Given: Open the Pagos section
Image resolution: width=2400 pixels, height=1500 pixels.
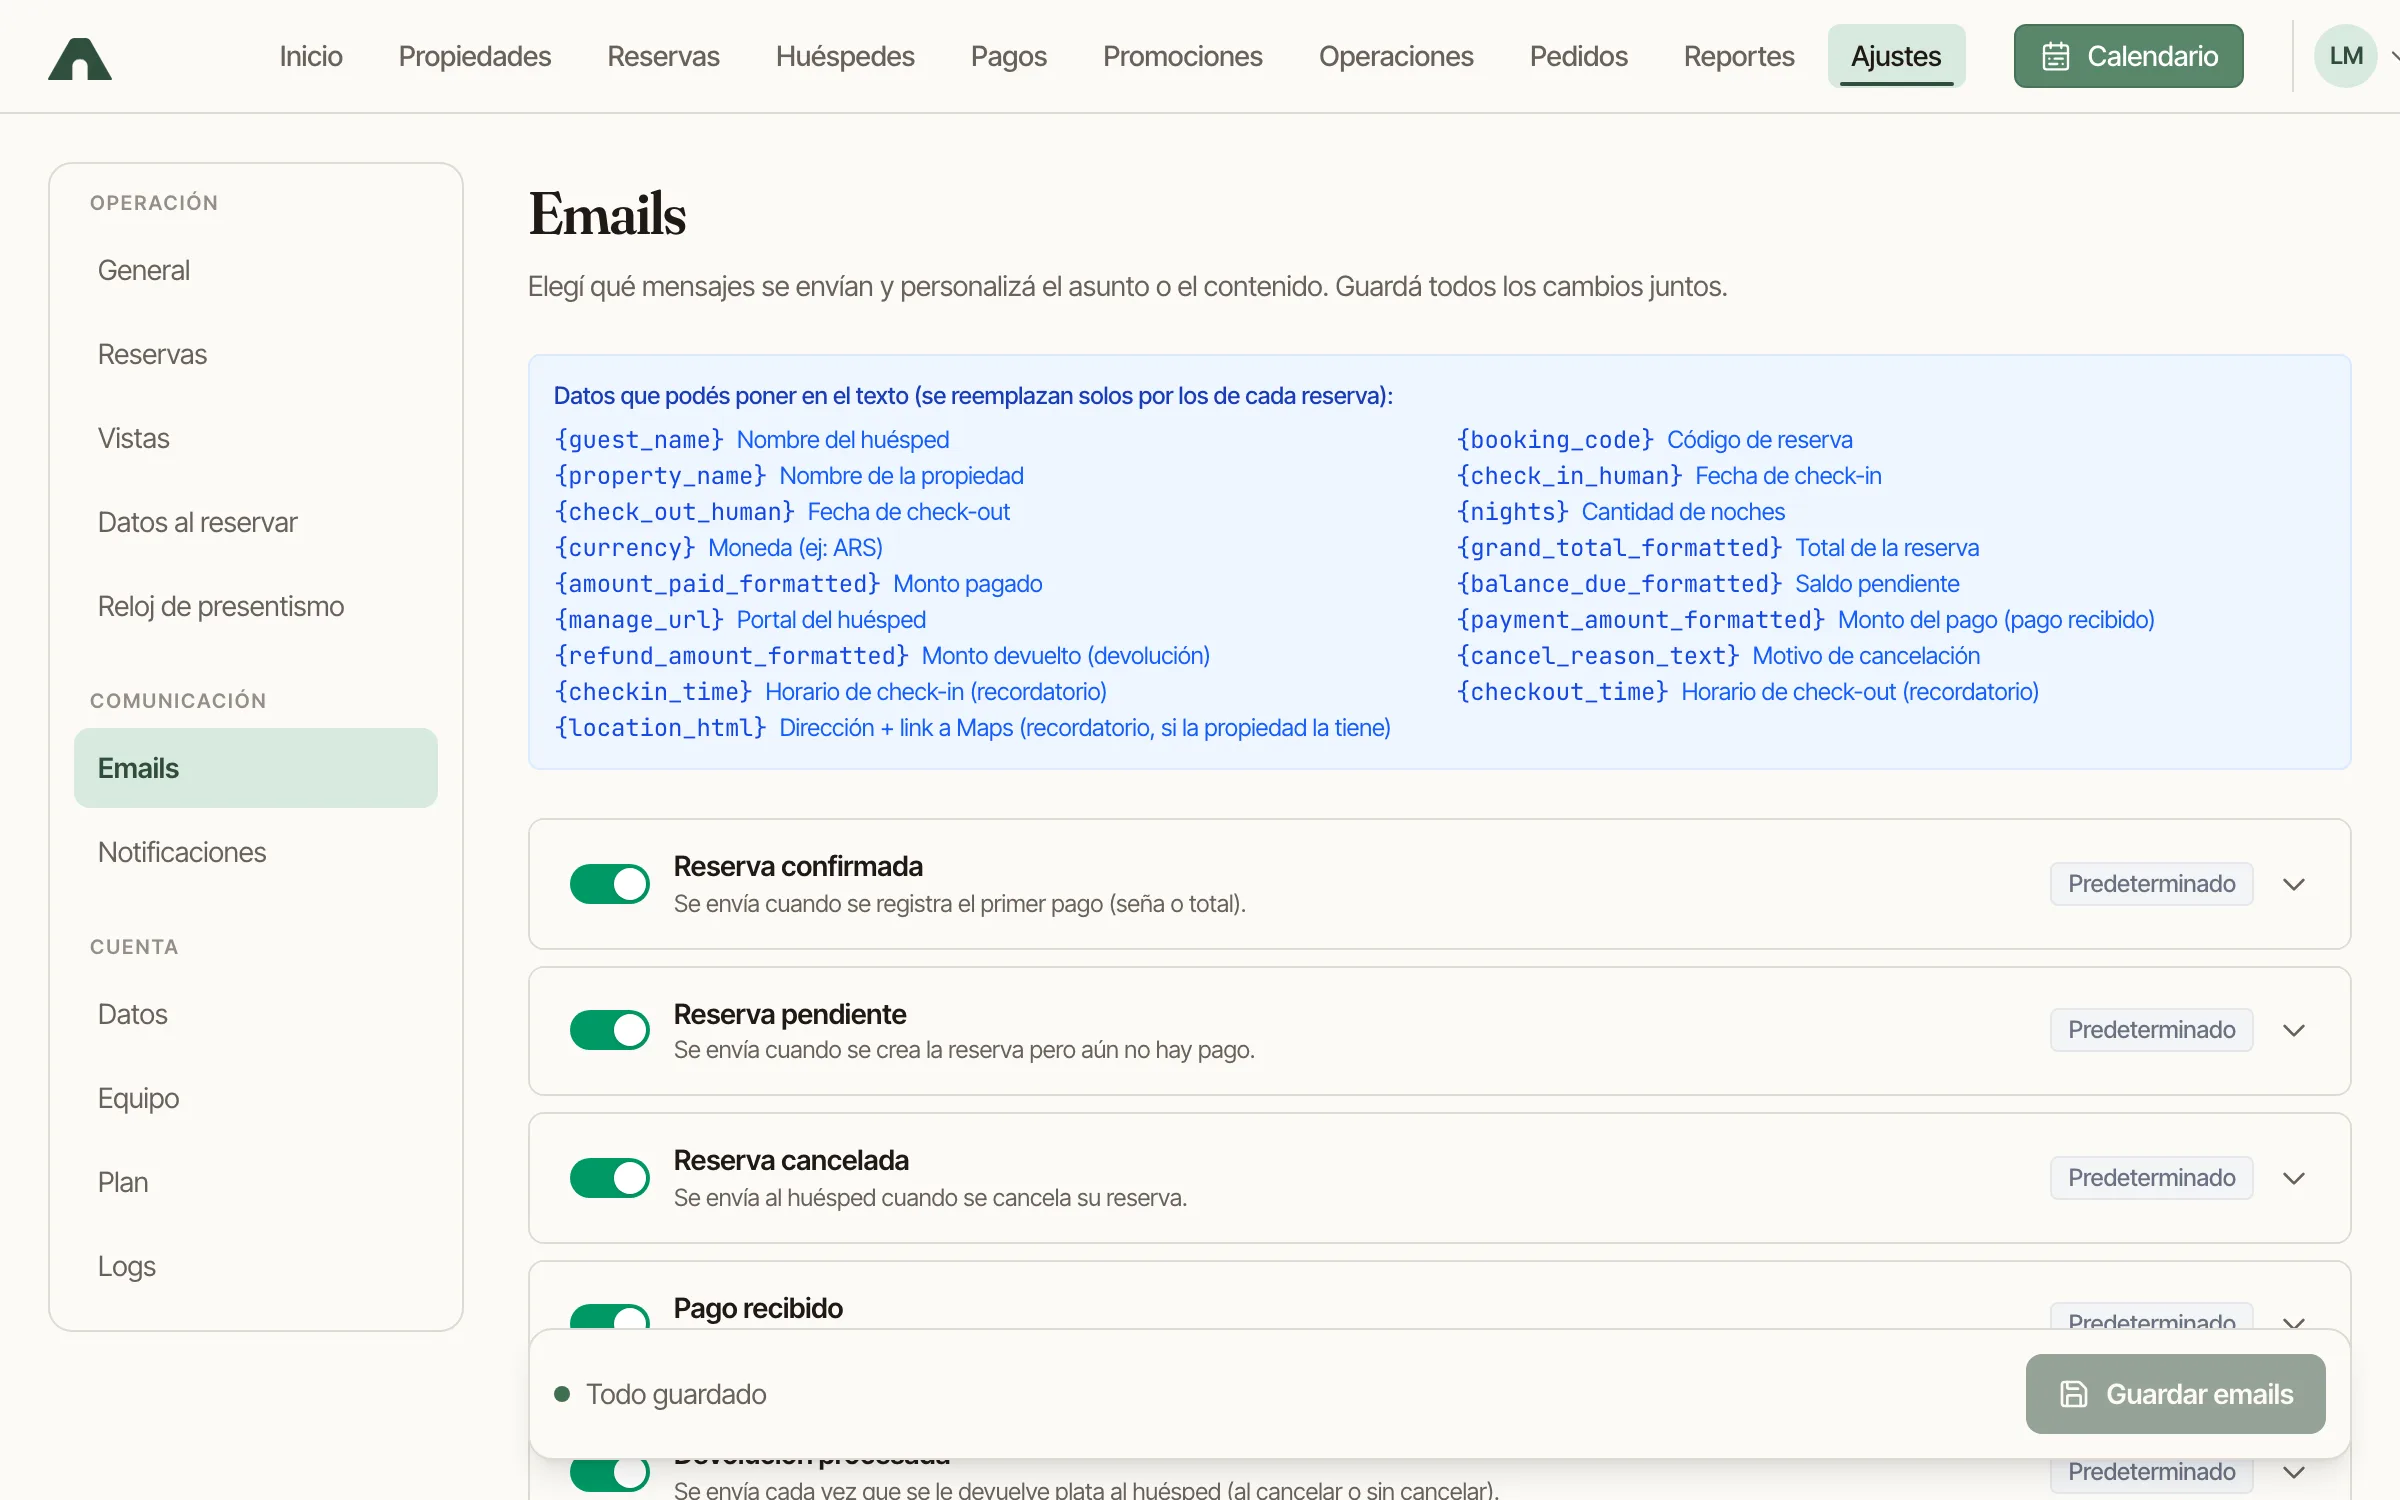Looking at the screenshot, I should click(1008, 56).
